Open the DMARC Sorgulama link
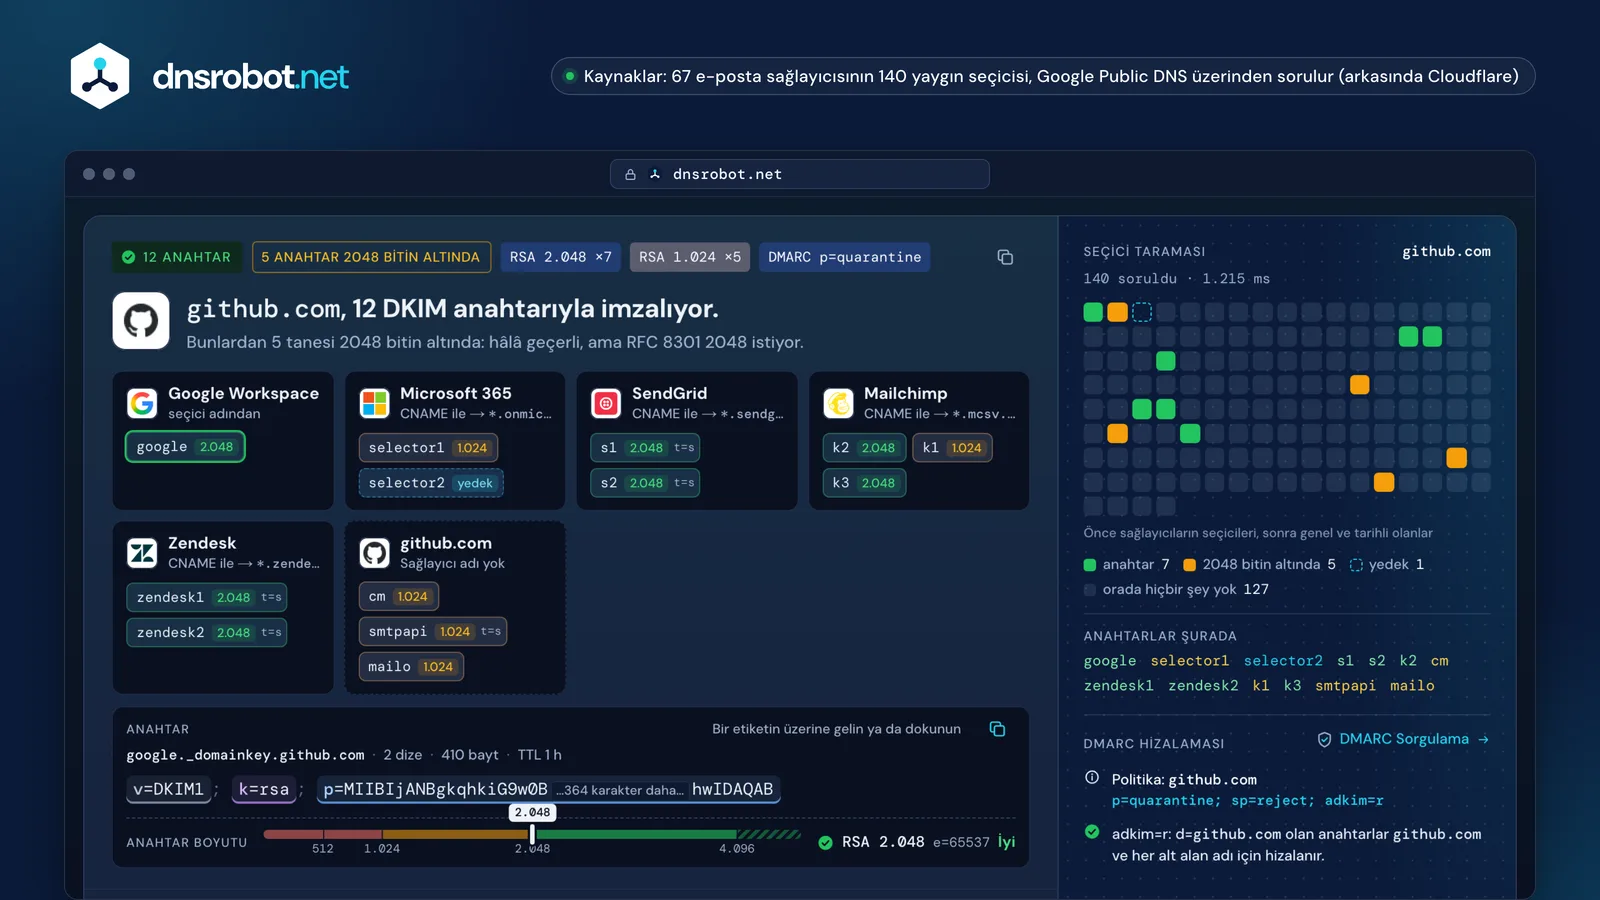The width and height of the screenshot is (1600, 900). coord(1403,739)
